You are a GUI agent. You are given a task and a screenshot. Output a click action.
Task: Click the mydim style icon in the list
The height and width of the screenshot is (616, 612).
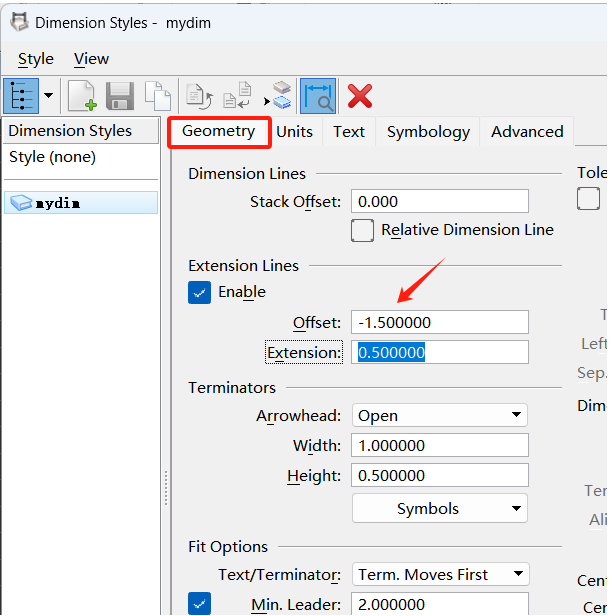click(21, 203)
